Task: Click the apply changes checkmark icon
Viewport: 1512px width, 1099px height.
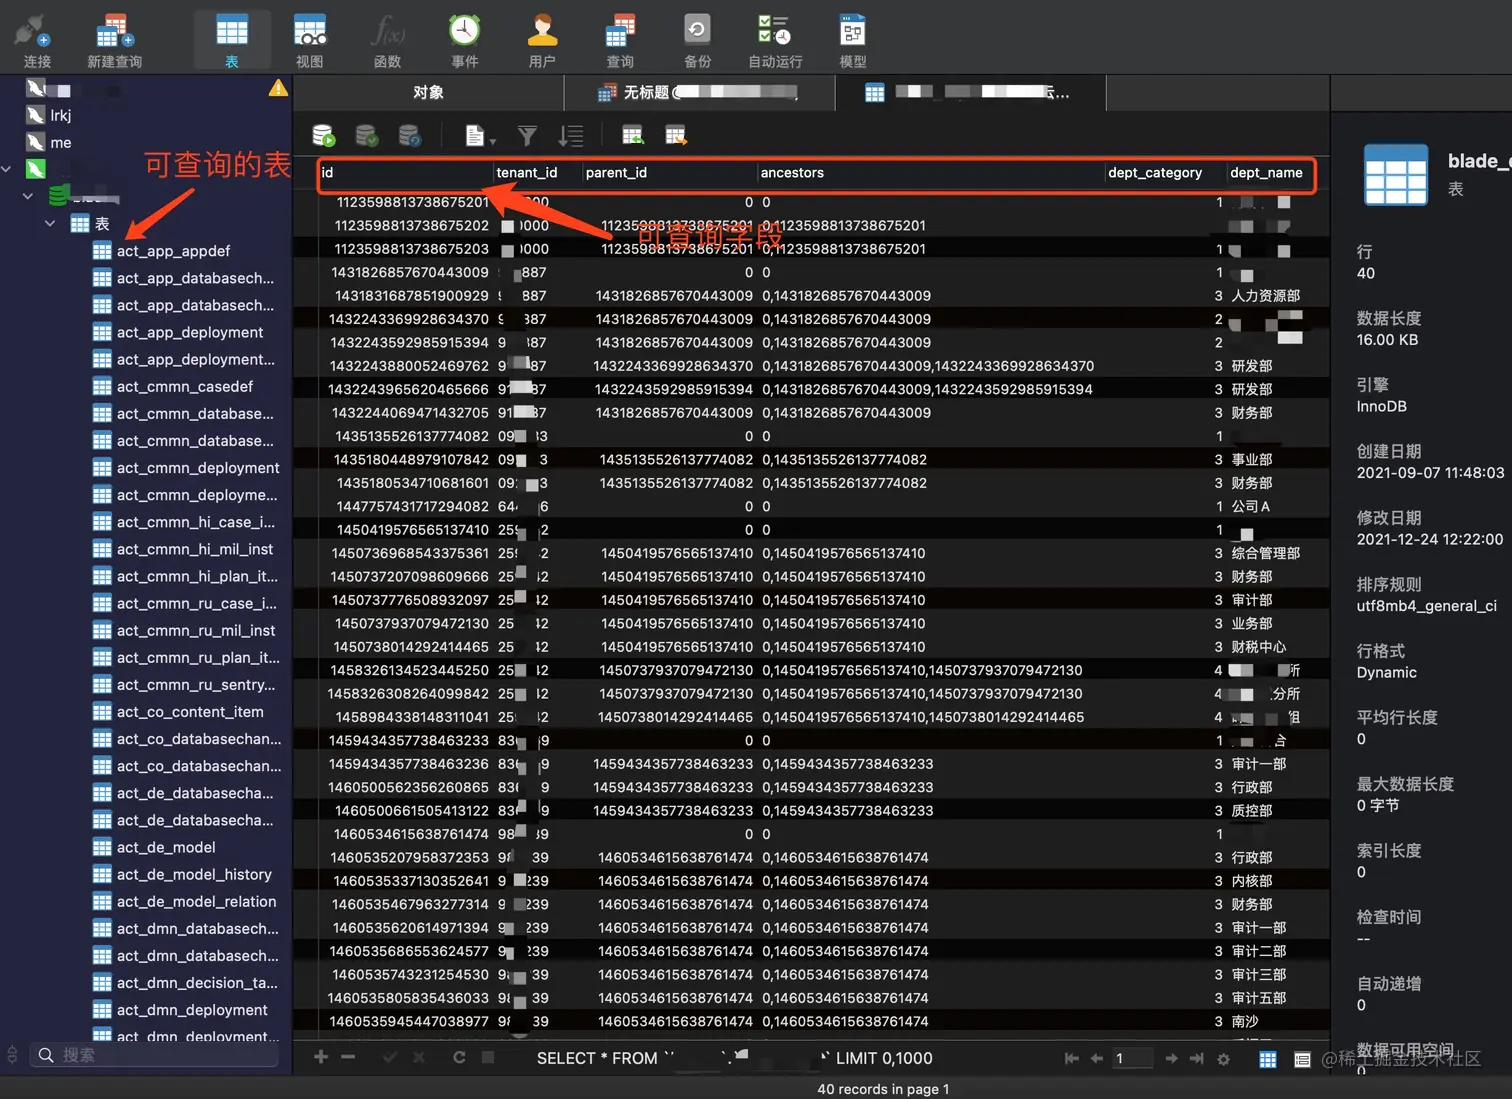Action: pos(389,1057)
